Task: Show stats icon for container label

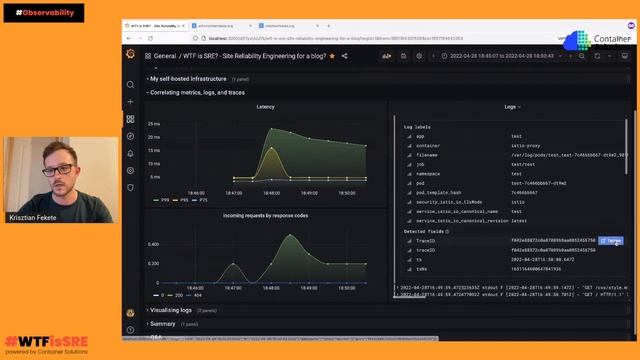Action: 409,146
